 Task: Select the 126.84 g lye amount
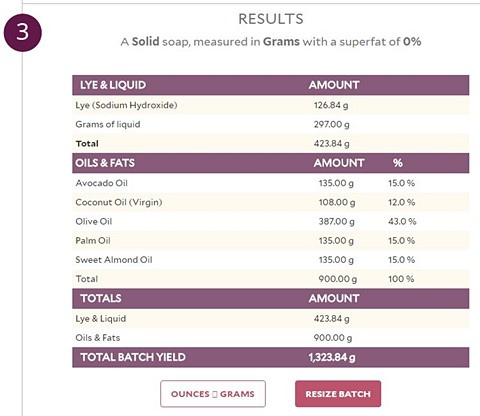coord(331,105)
